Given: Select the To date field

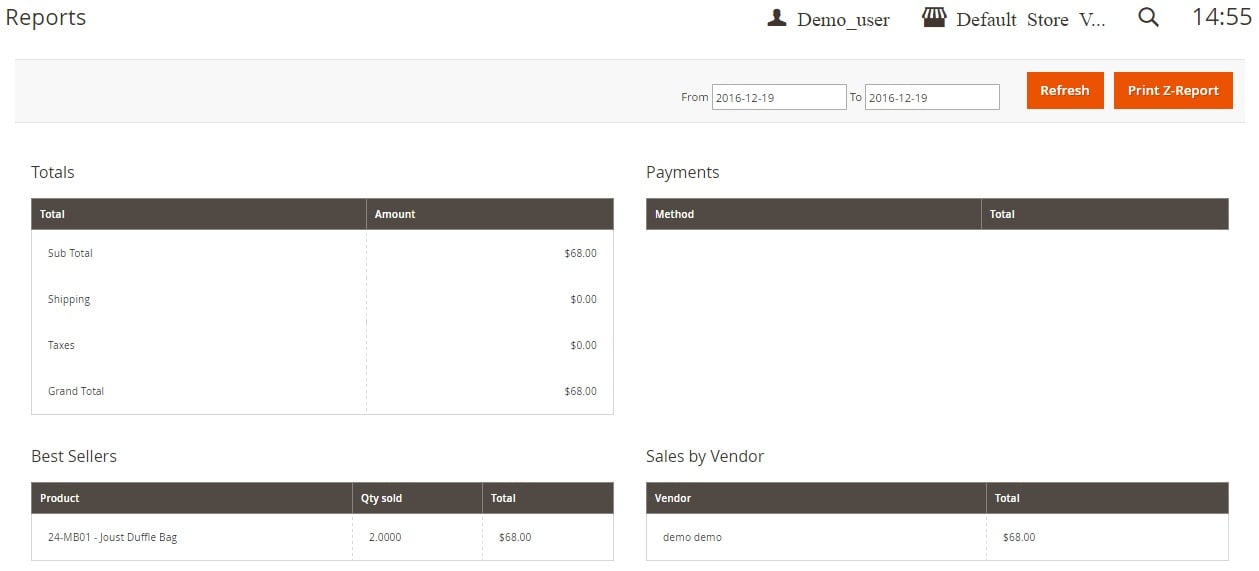Looking at the screenshot, I should click(932, 97).
